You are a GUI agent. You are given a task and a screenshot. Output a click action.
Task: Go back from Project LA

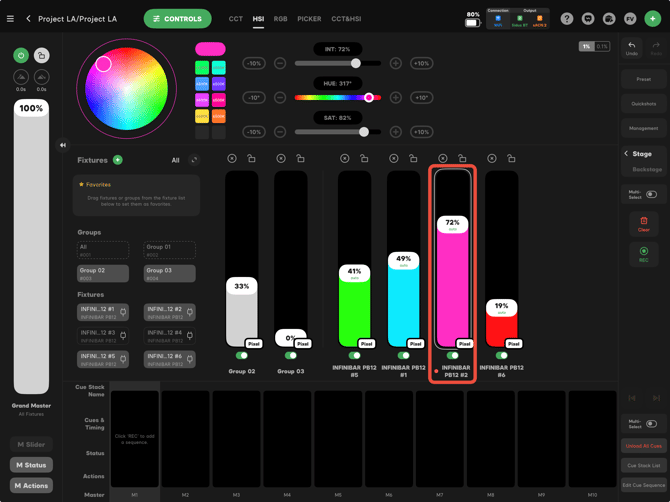[28, 19]
